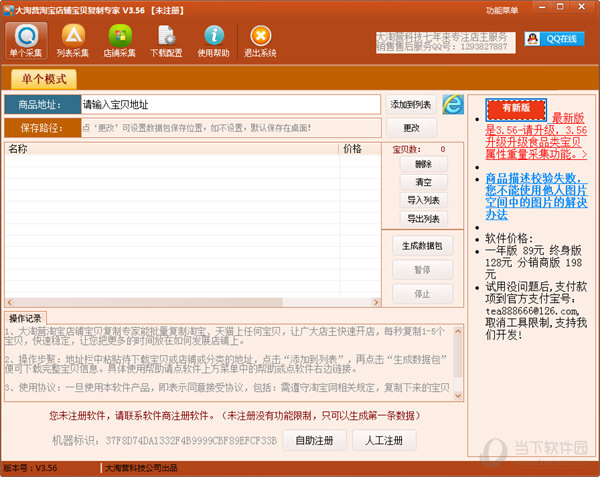Click the machine ID text 37F8D74DA1332F4B9999CBF89EFCF33B
The width and height of the screenshot is (600, 477).
tap(191, 441)
